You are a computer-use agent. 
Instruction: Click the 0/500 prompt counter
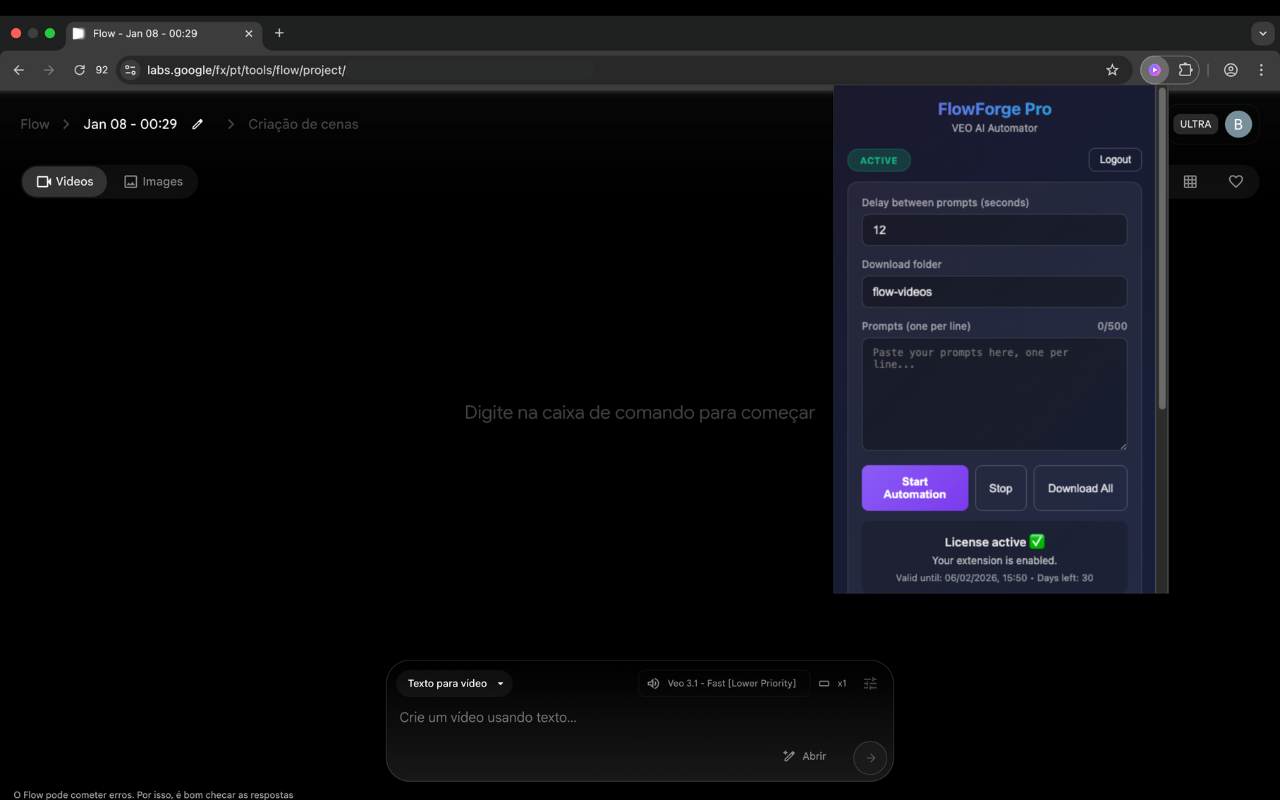click(1112, 326)
